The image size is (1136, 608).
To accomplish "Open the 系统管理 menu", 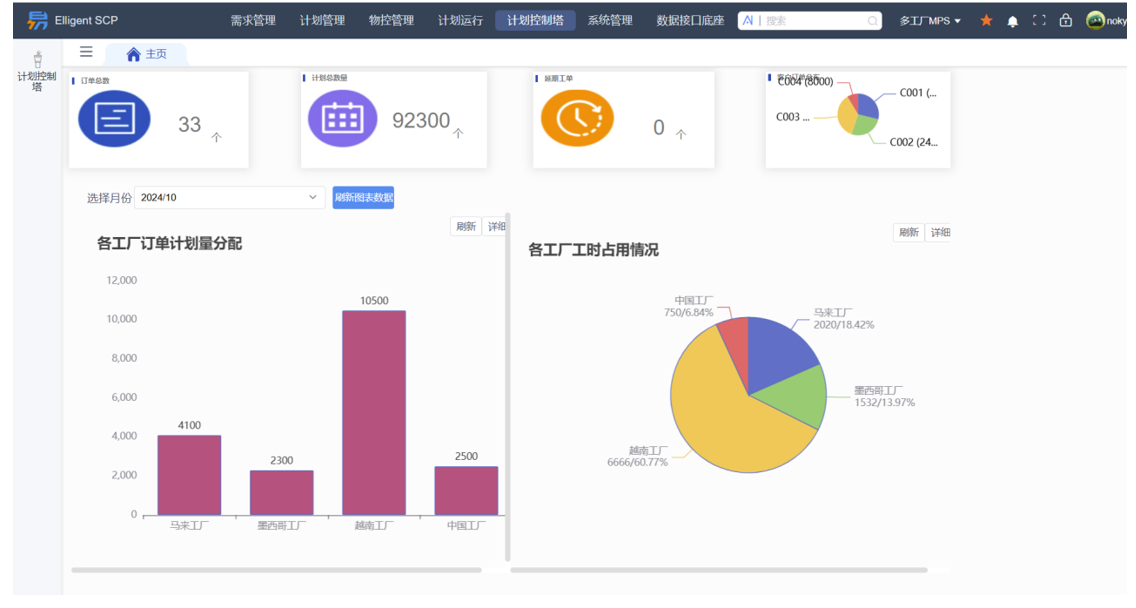I will (613, 19).
